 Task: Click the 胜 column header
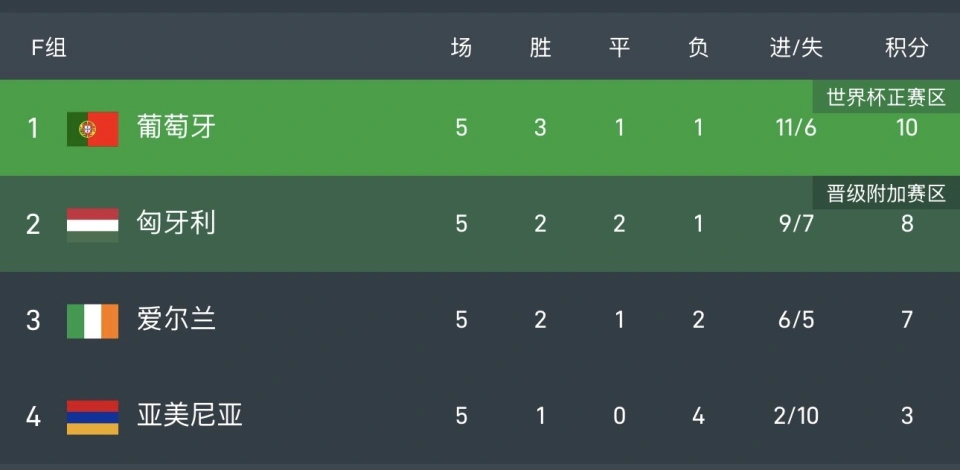tap(540, 48)
